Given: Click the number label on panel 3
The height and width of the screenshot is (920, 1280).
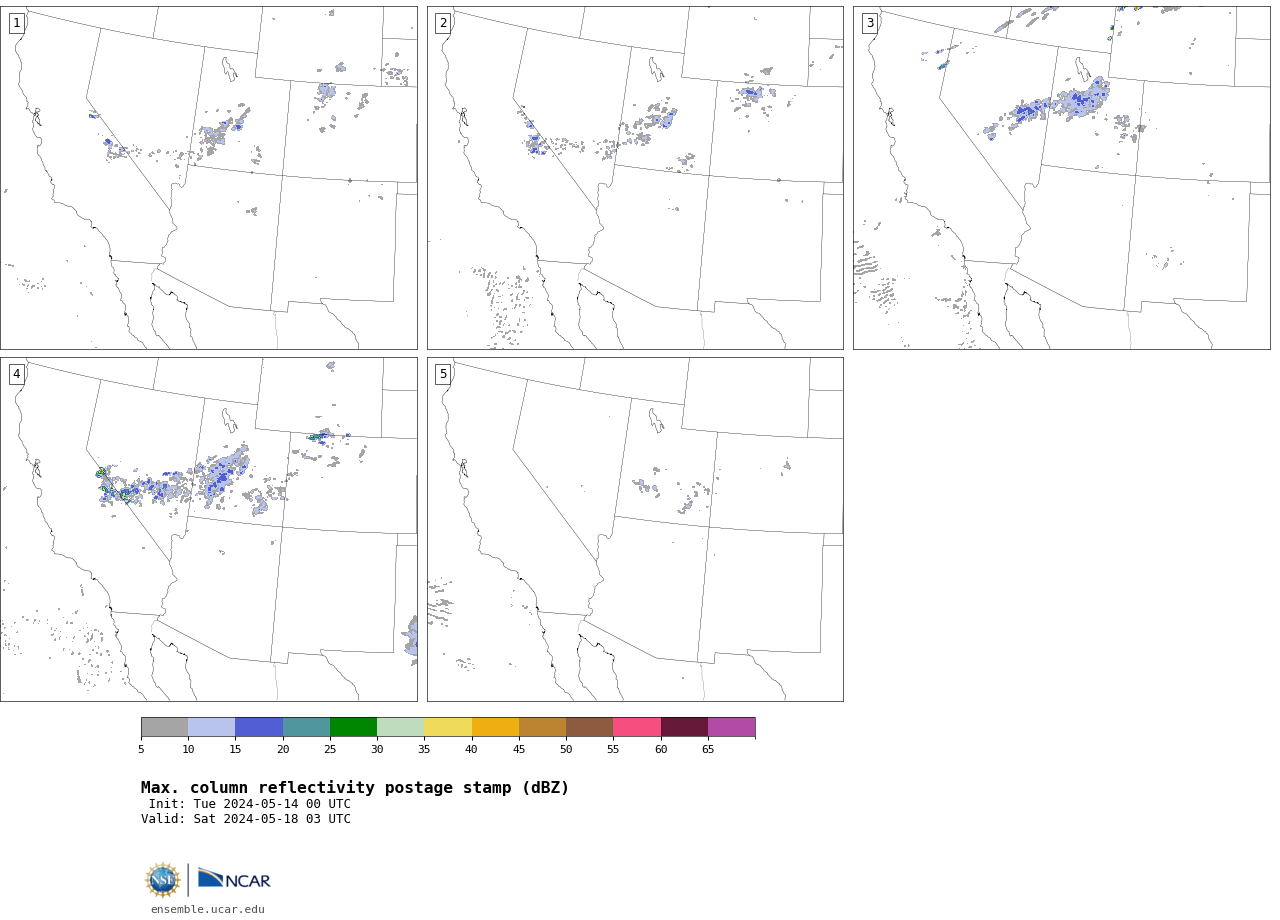Looking at the screenshot, I should (870, 23).
